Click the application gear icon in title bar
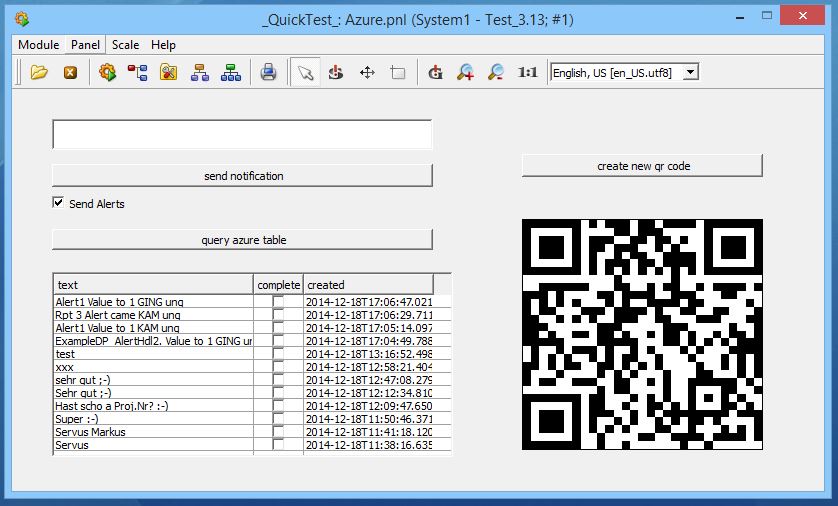 pyautogui.click(x=22, y=20)
